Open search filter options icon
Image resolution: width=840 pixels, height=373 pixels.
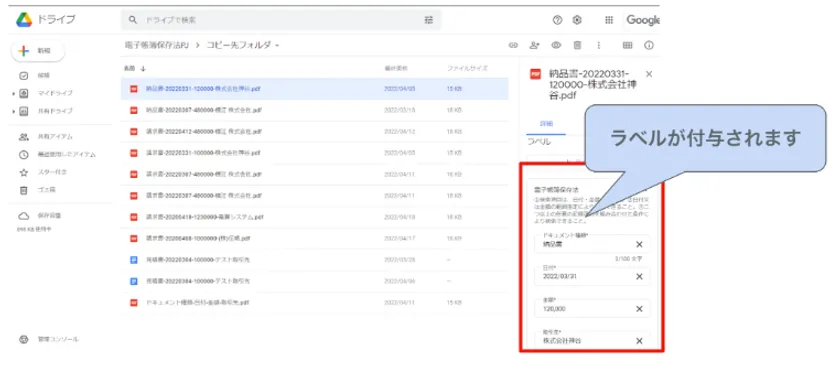coord(429,20)
